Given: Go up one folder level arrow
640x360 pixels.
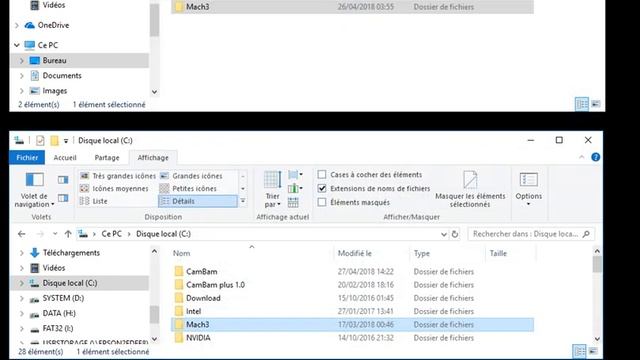Looking at the screenshot, I should coord(68,234).
